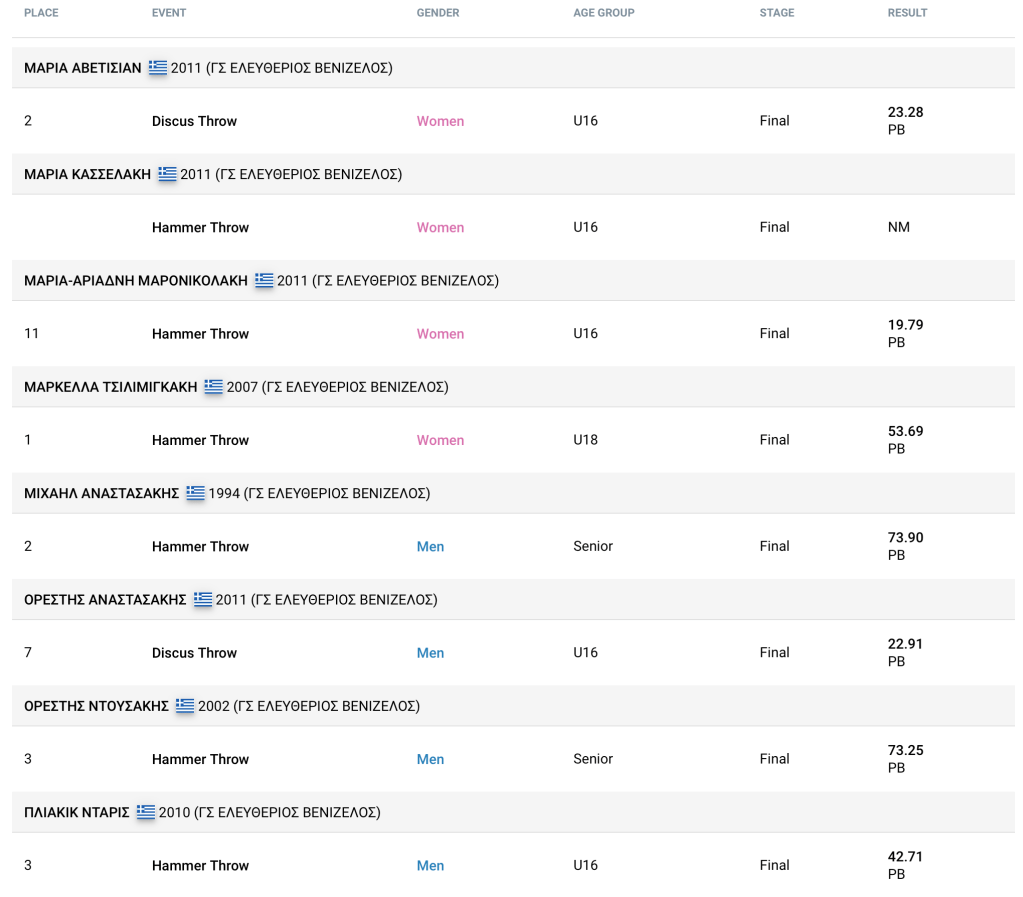Click the Greek flag beside ΜΑΡΙΑ ΑΒΕΤΙΣΙΑΝ
Screen dimensions: 1023x897
158,68
